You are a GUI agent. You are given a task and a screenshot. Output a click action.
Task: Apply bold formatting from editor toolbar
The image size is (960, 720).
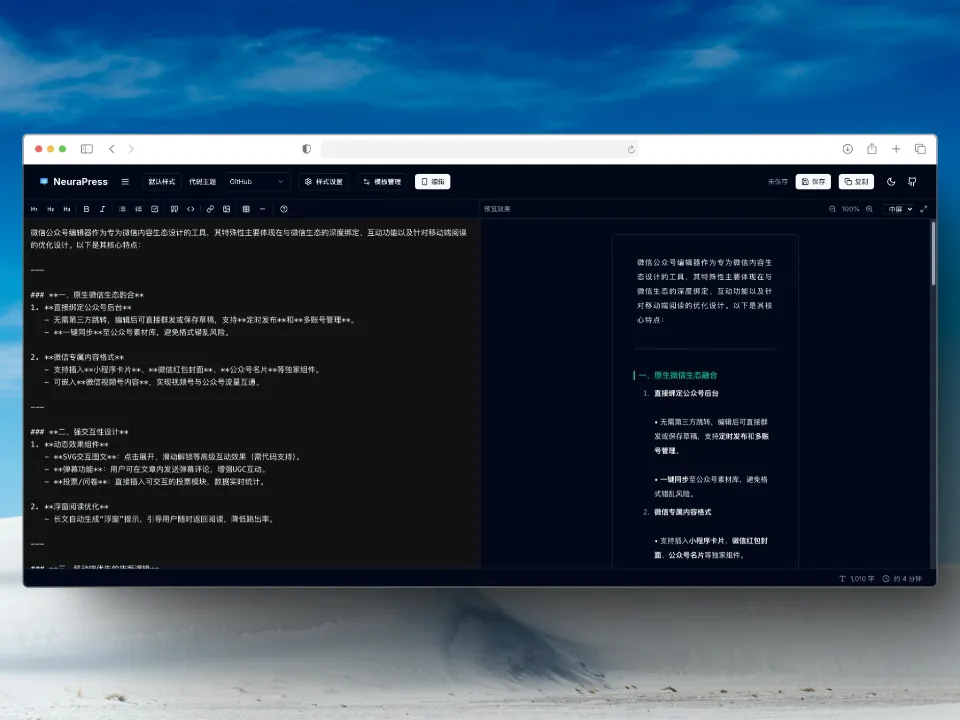tap(86, 209)
